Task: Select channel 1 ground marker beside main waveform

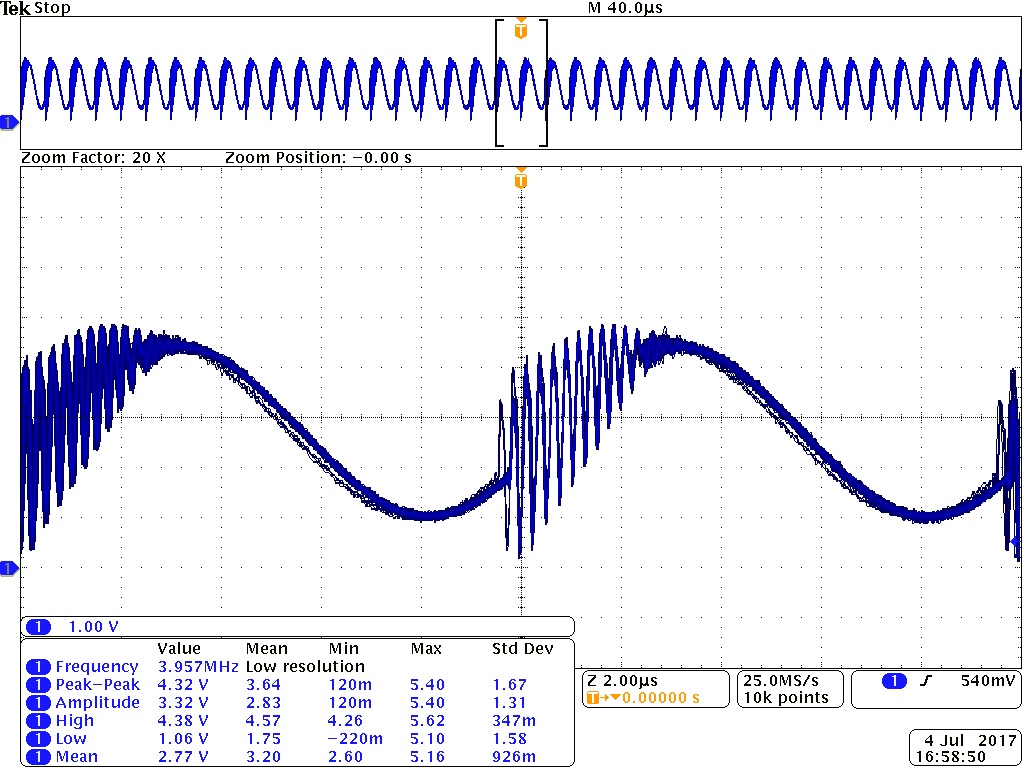Action: [x=8, y=569]
